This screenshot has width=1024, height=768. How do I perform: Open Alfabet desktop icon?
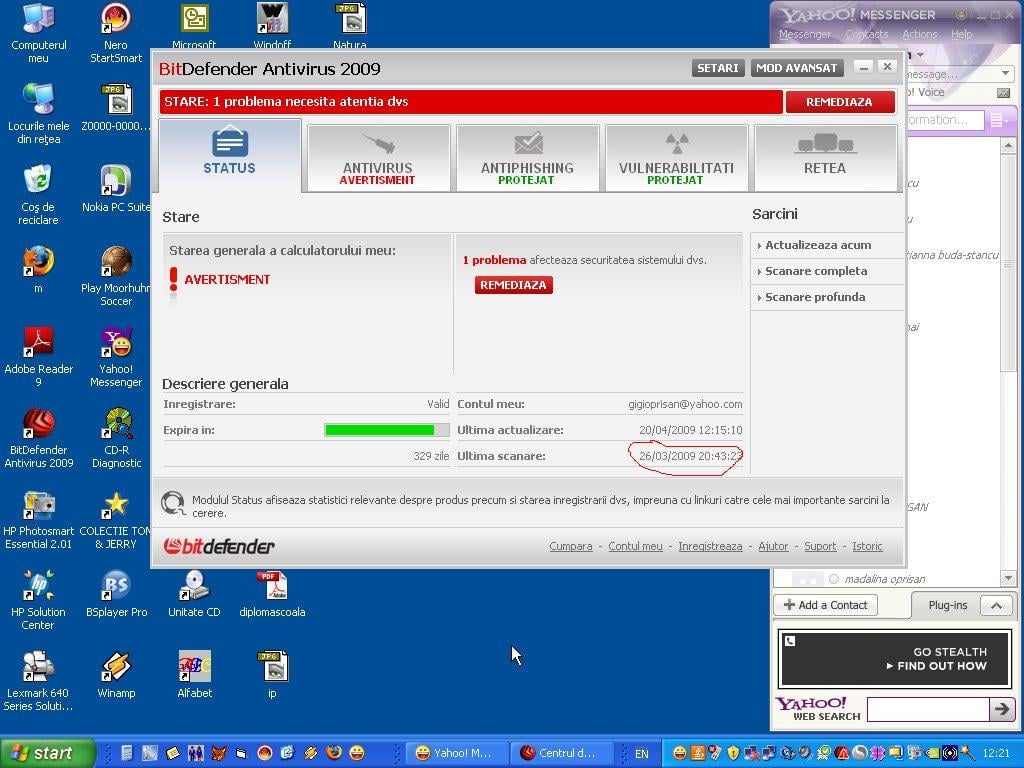coord(195,674)
